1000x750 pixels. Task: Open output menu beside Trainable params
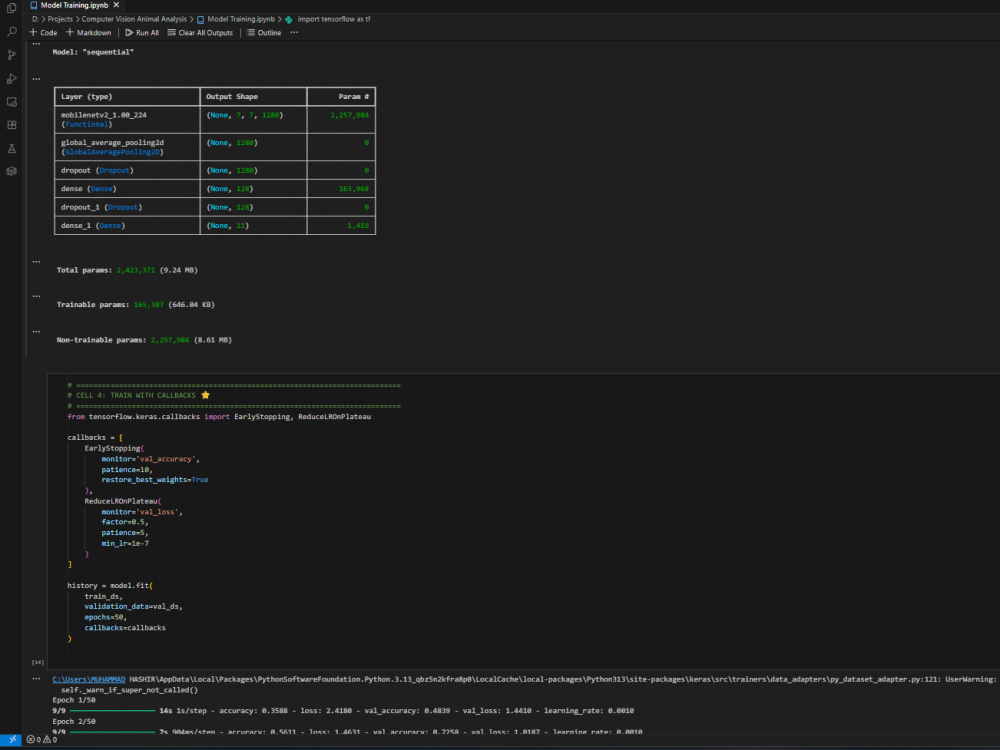click(36, 296)
